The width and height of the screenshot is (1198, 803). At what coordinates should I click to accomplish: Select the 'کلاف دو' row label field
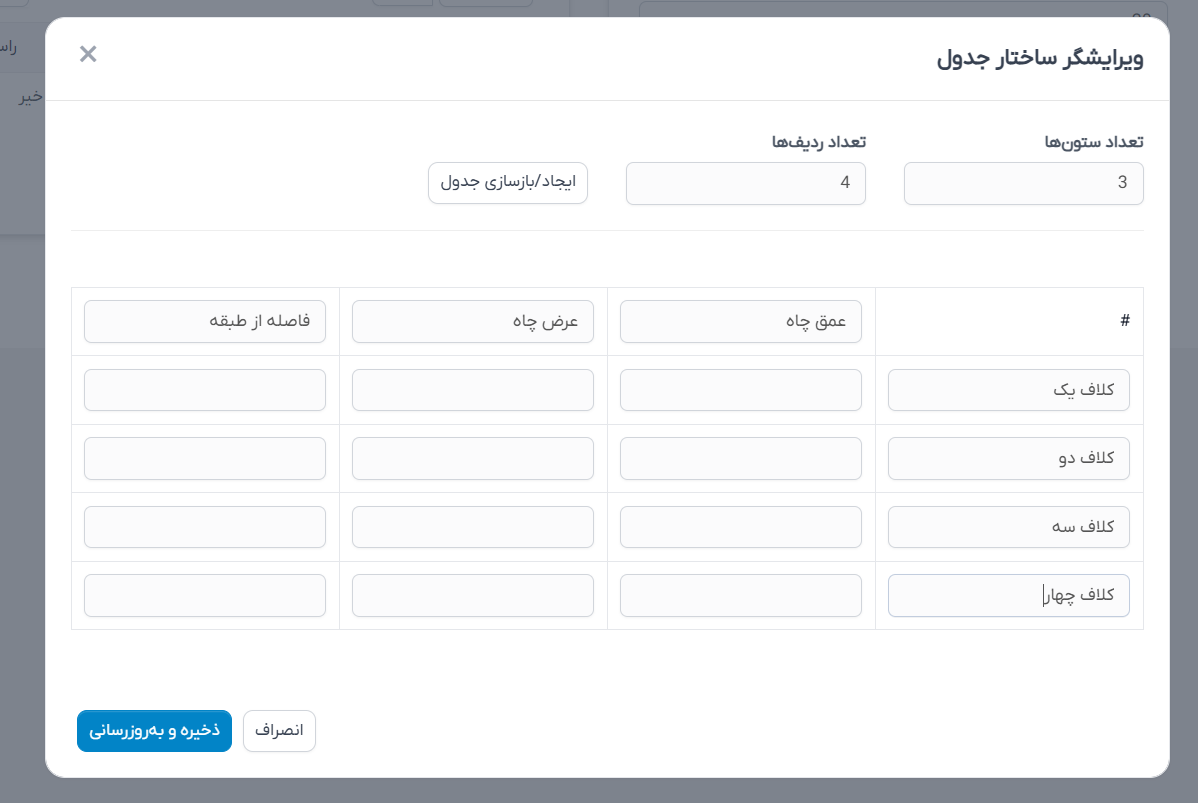1008,458
